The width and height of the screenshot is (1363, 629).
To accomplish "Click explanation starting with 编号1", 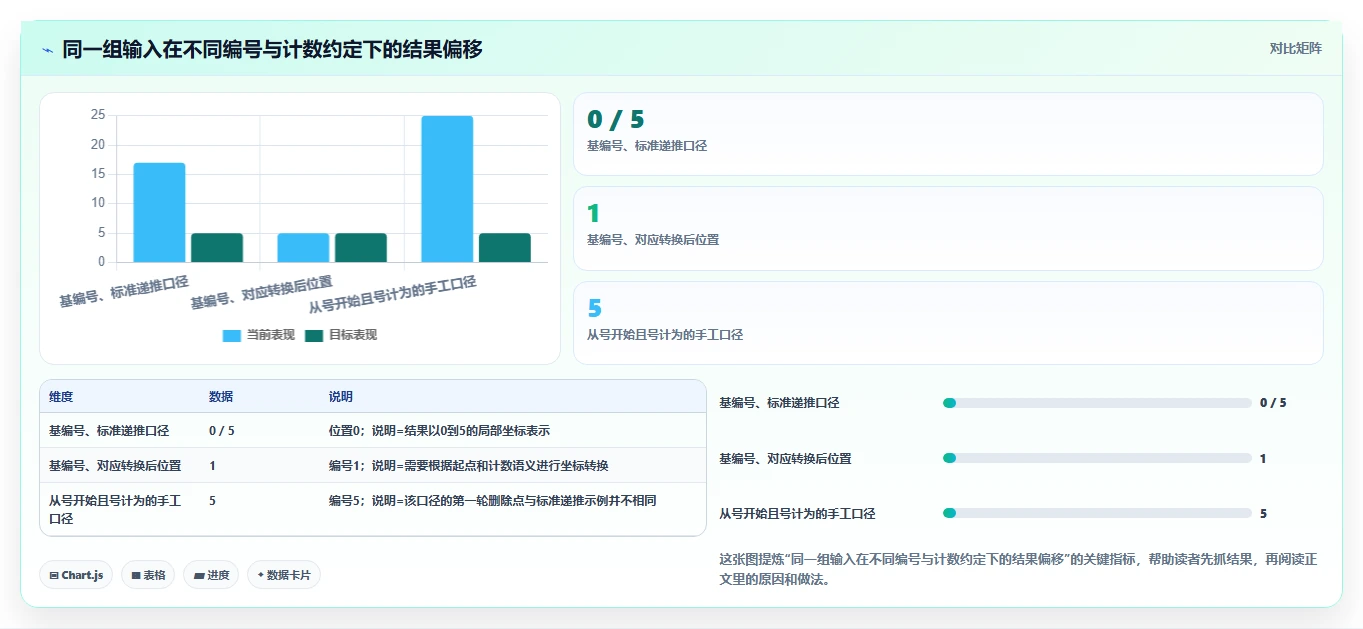I will (469, 466).
